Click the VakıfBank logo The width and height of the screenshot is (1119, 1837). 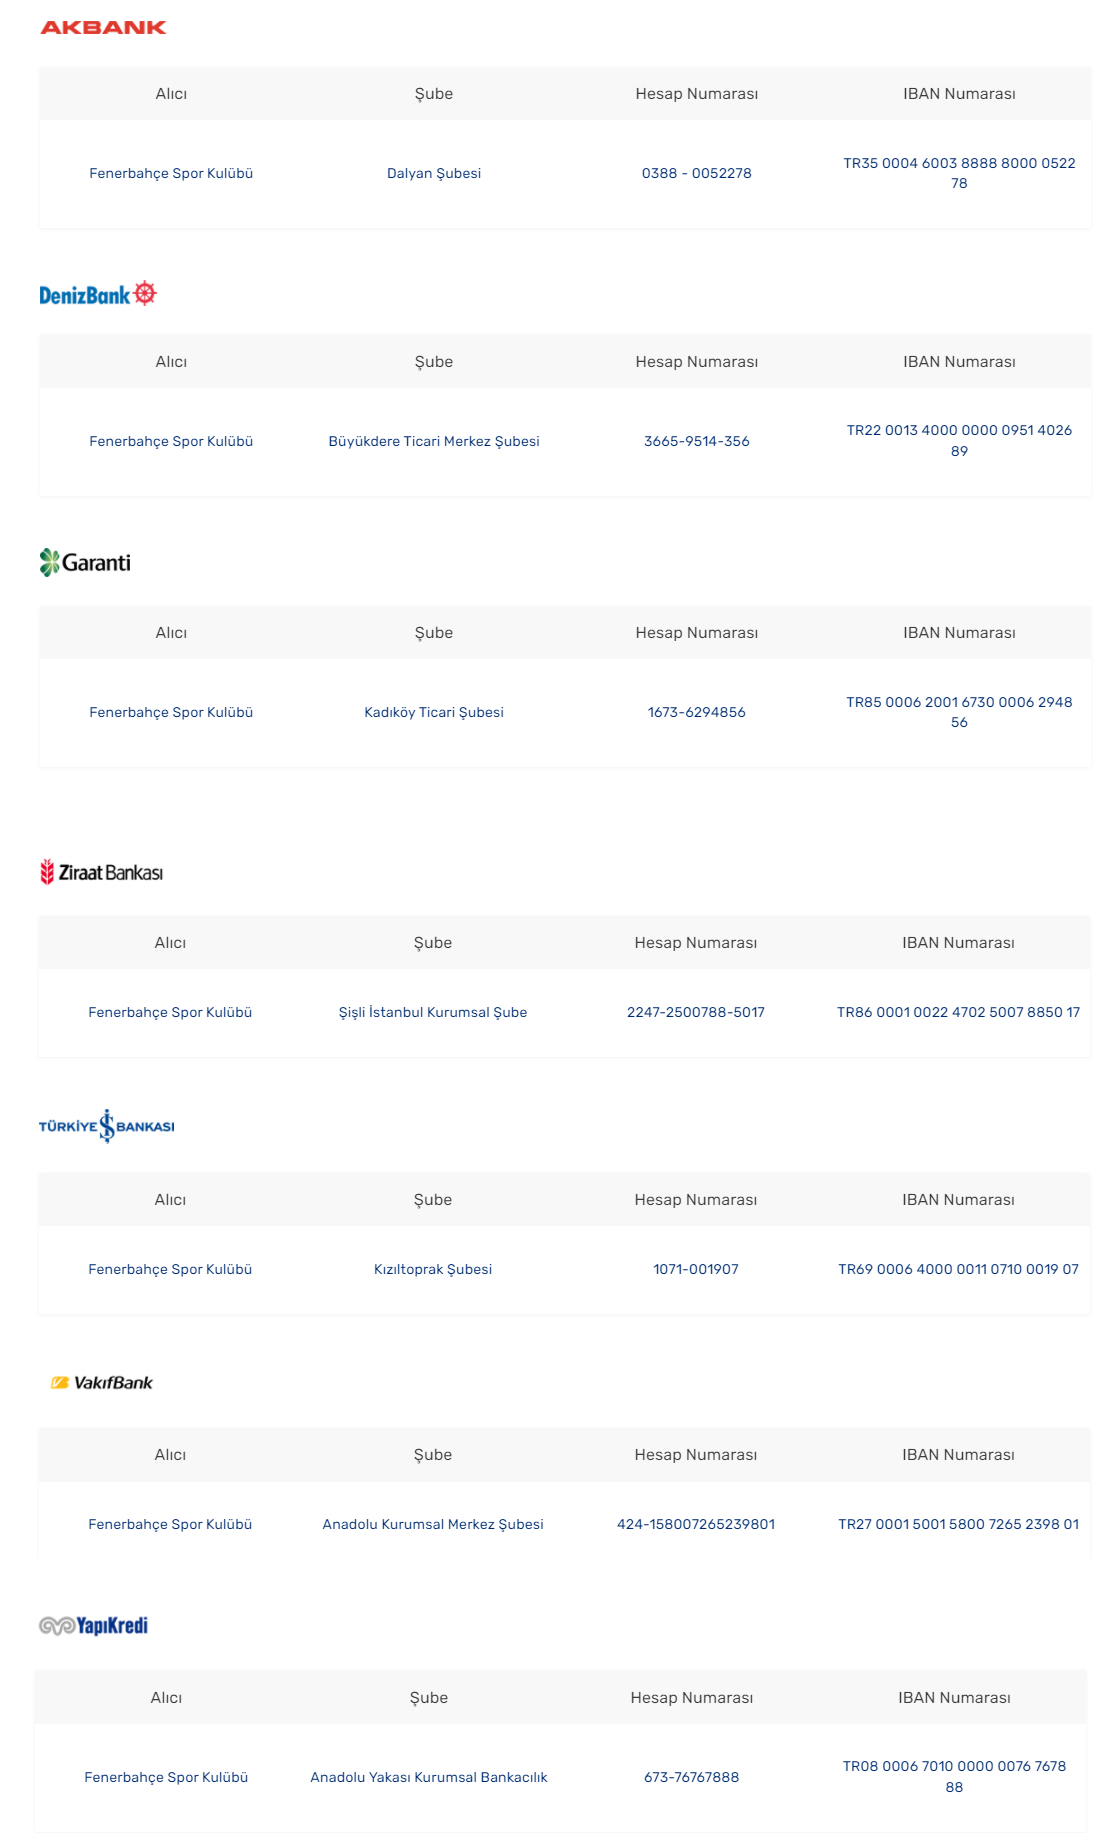pos(102,1383)
